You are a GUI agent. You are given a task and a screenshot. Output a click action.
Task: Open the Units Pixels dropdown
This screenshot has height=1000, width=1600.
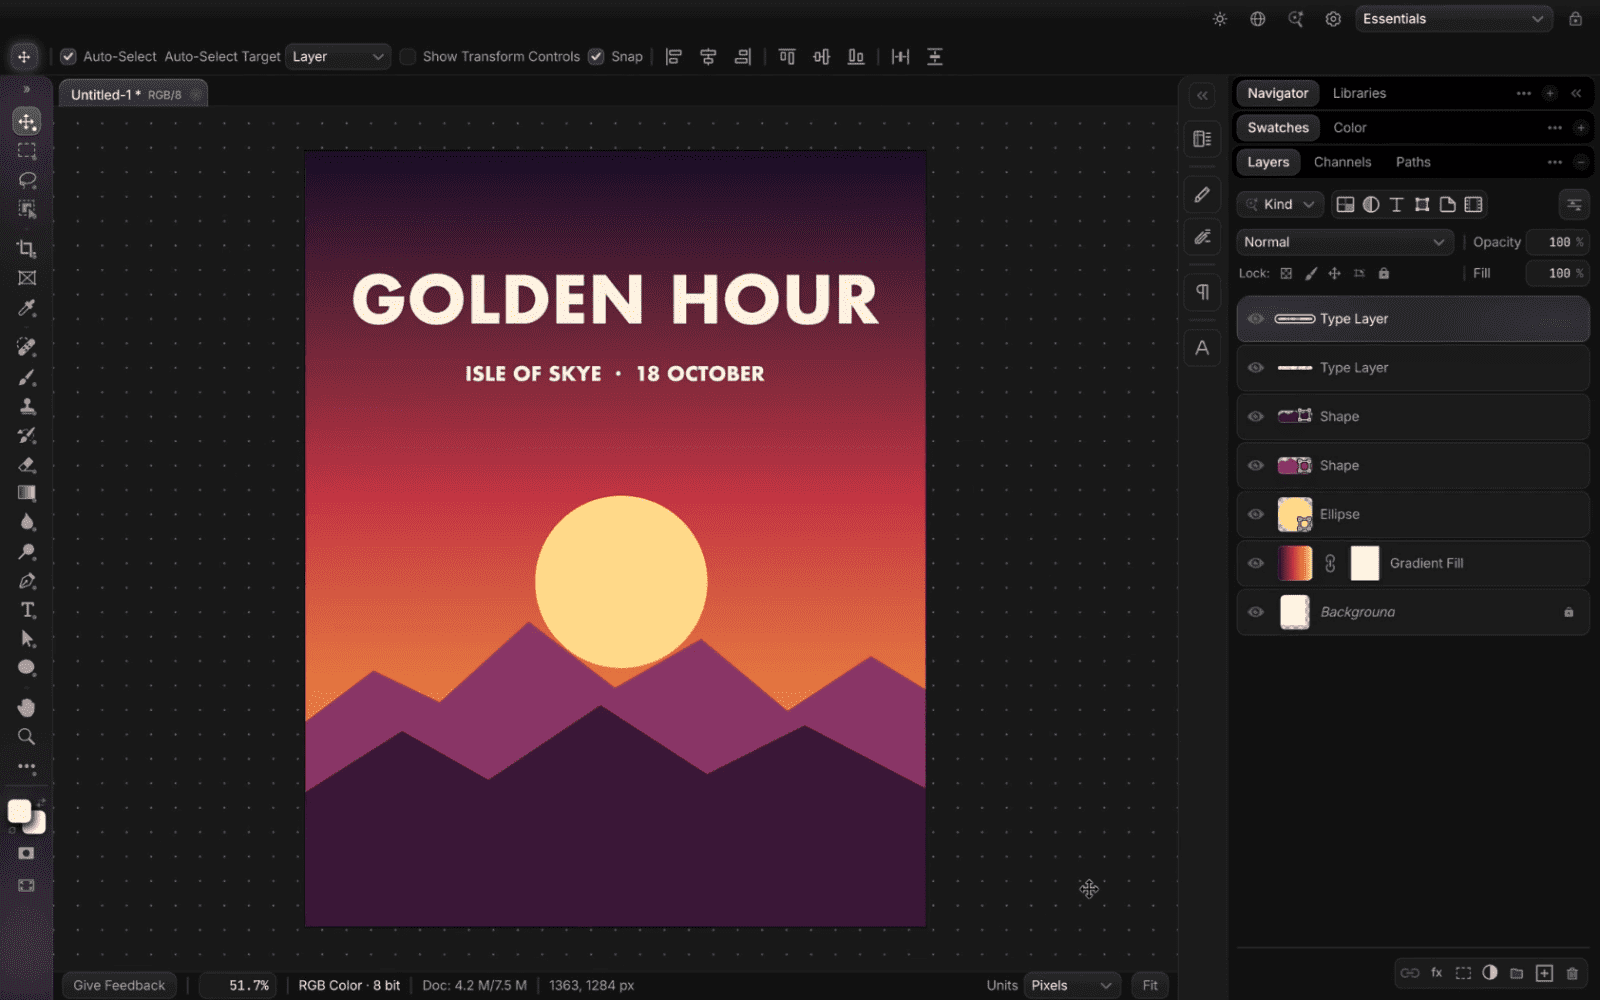(1071, 985)
